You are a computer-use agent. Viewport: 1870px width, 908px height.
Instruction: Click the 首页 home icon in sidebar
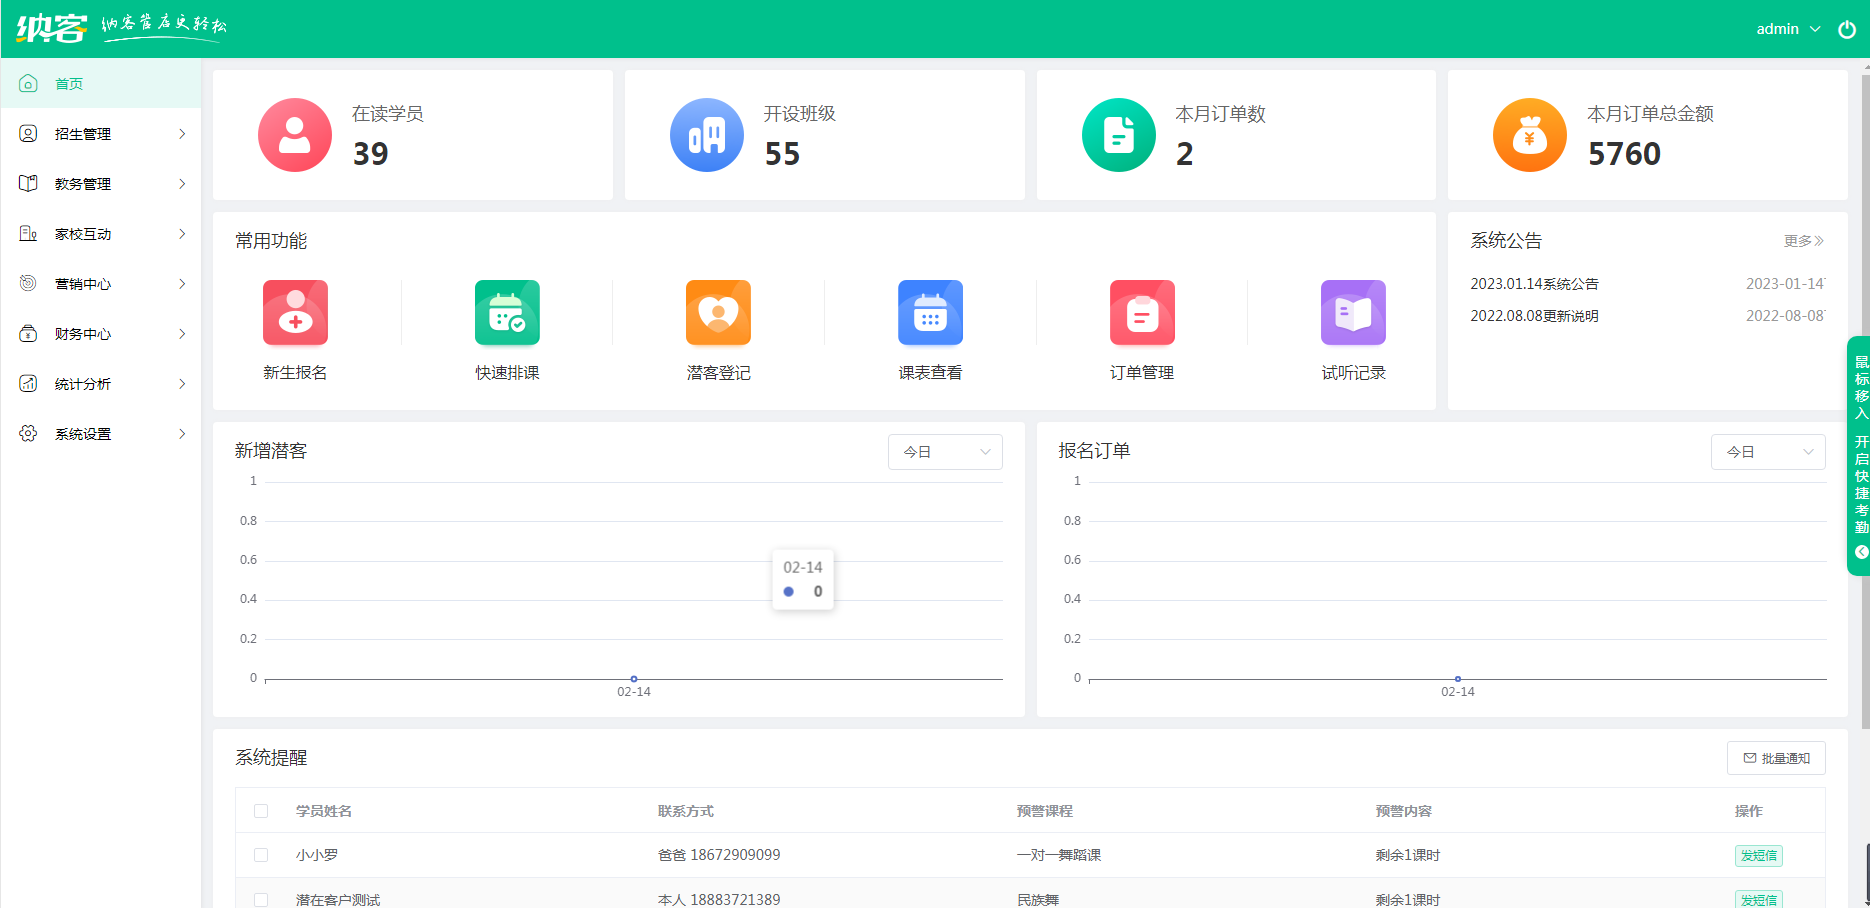(28, 84)
